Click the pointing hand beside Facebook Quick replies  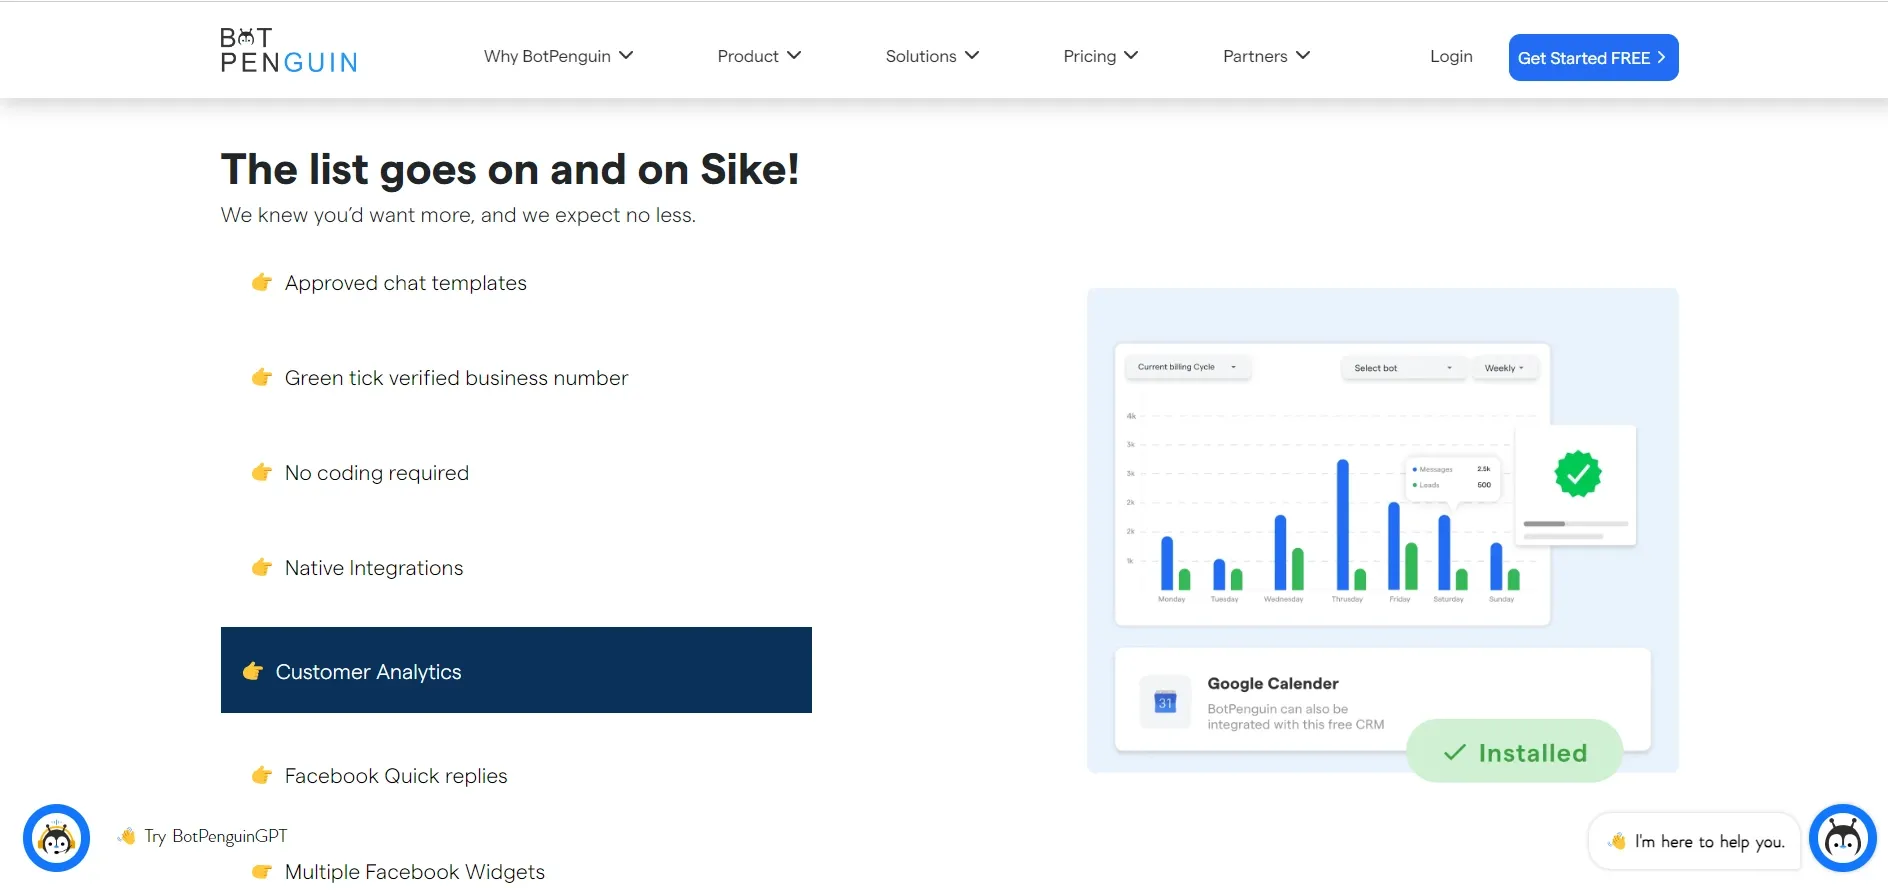click(x=262, y=776)
